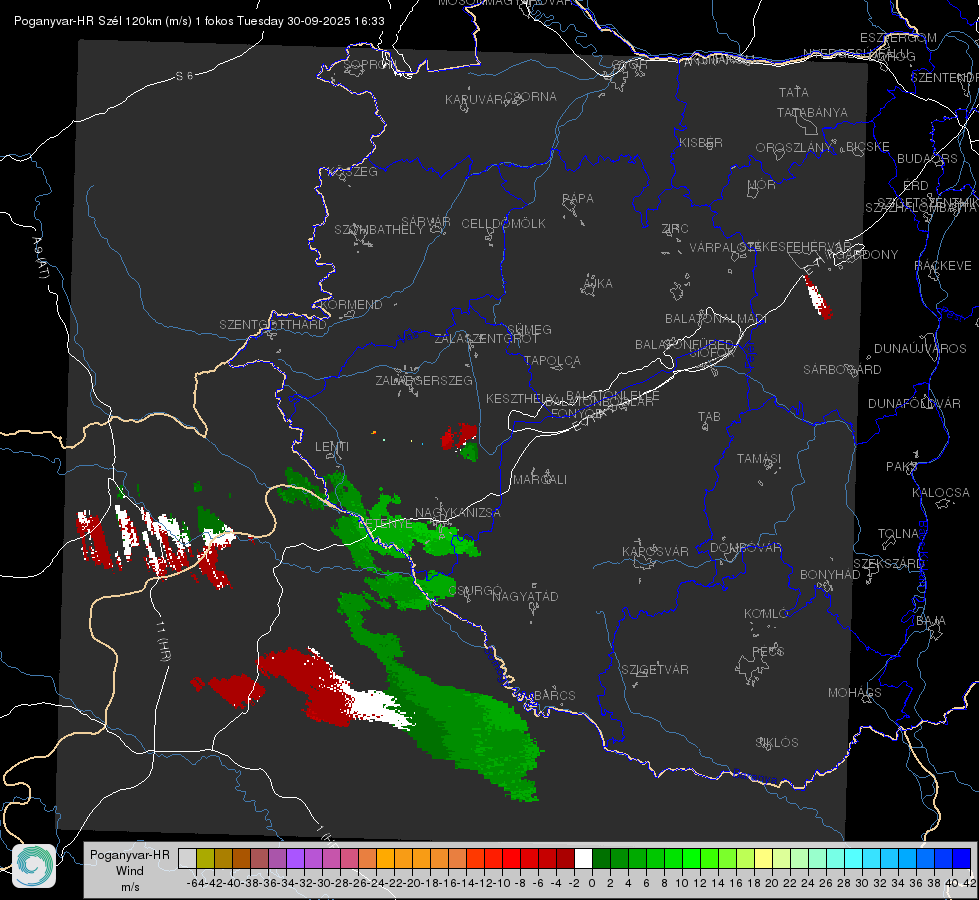Image resolution: width=979 pixels, height=900 pixels.
Task: Click the red and green echo near Keszthely
Action: [460, 441]
